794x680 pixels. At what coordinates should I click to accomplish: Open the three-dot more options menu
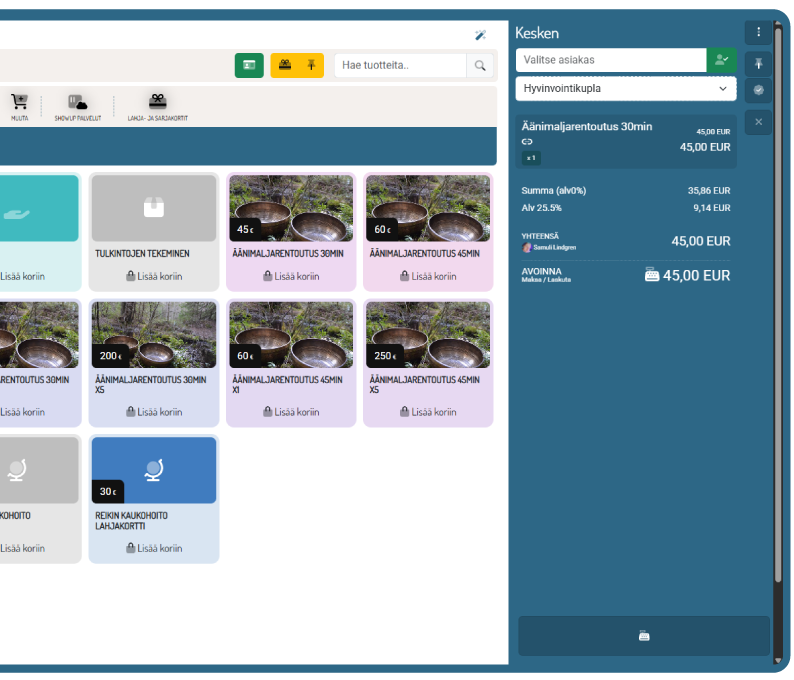pyautogui.click(x=758, y=32)
